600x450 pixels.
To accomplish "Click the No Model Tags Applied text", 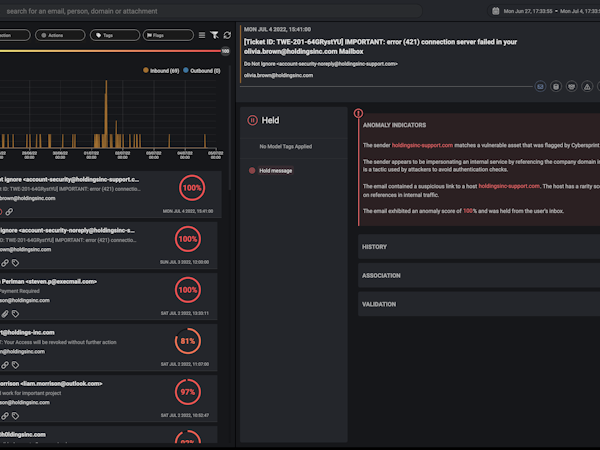I will tap(286, 147).
